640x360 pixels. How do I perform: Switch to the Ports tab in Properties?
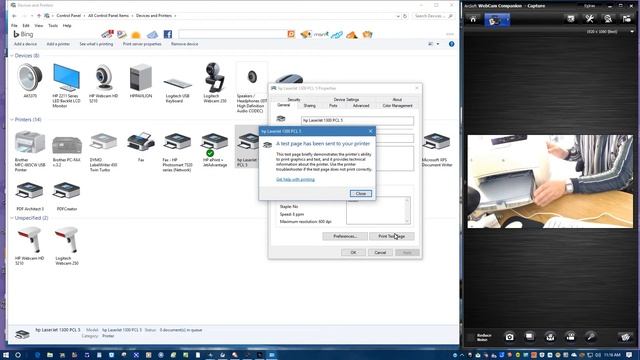coord(333,106)
